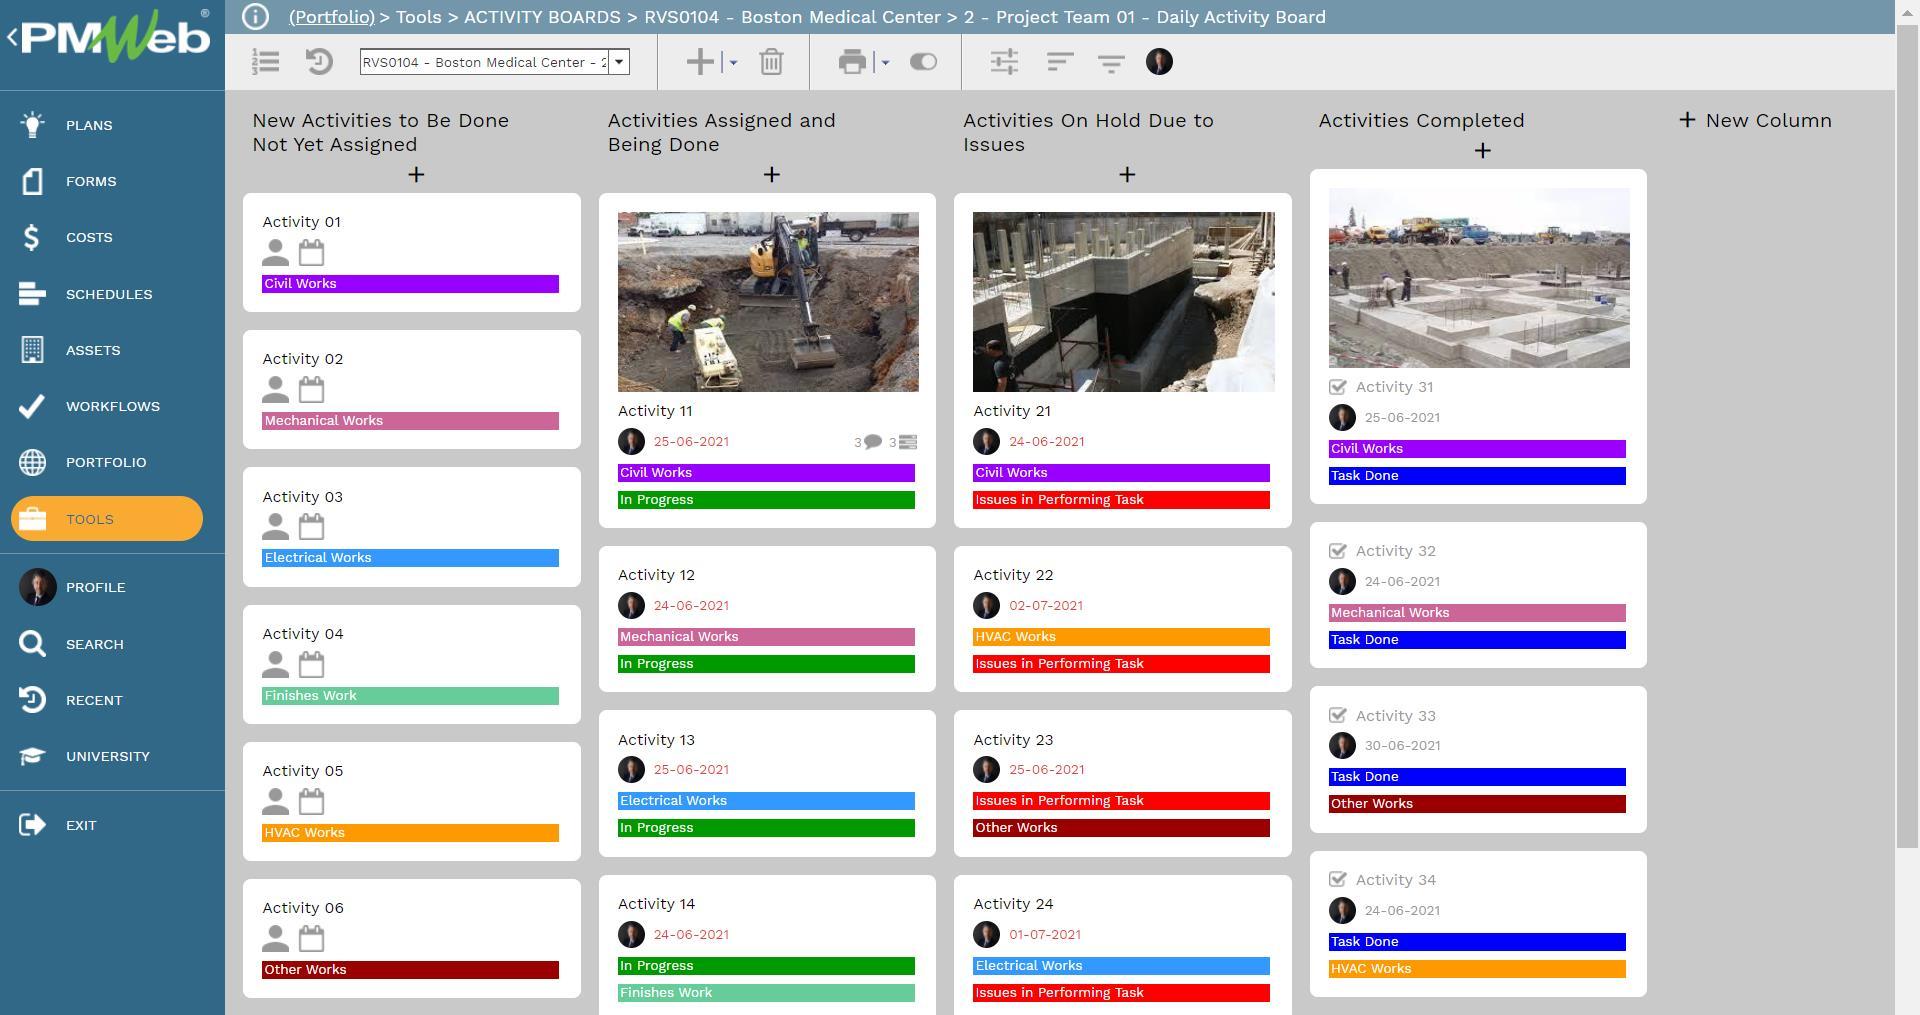Image resolution: width=1920 pixels, height=1015 pixels.
Task: Click the purple Civil Works label on Activity 01
Action: (x=410, y=284)
